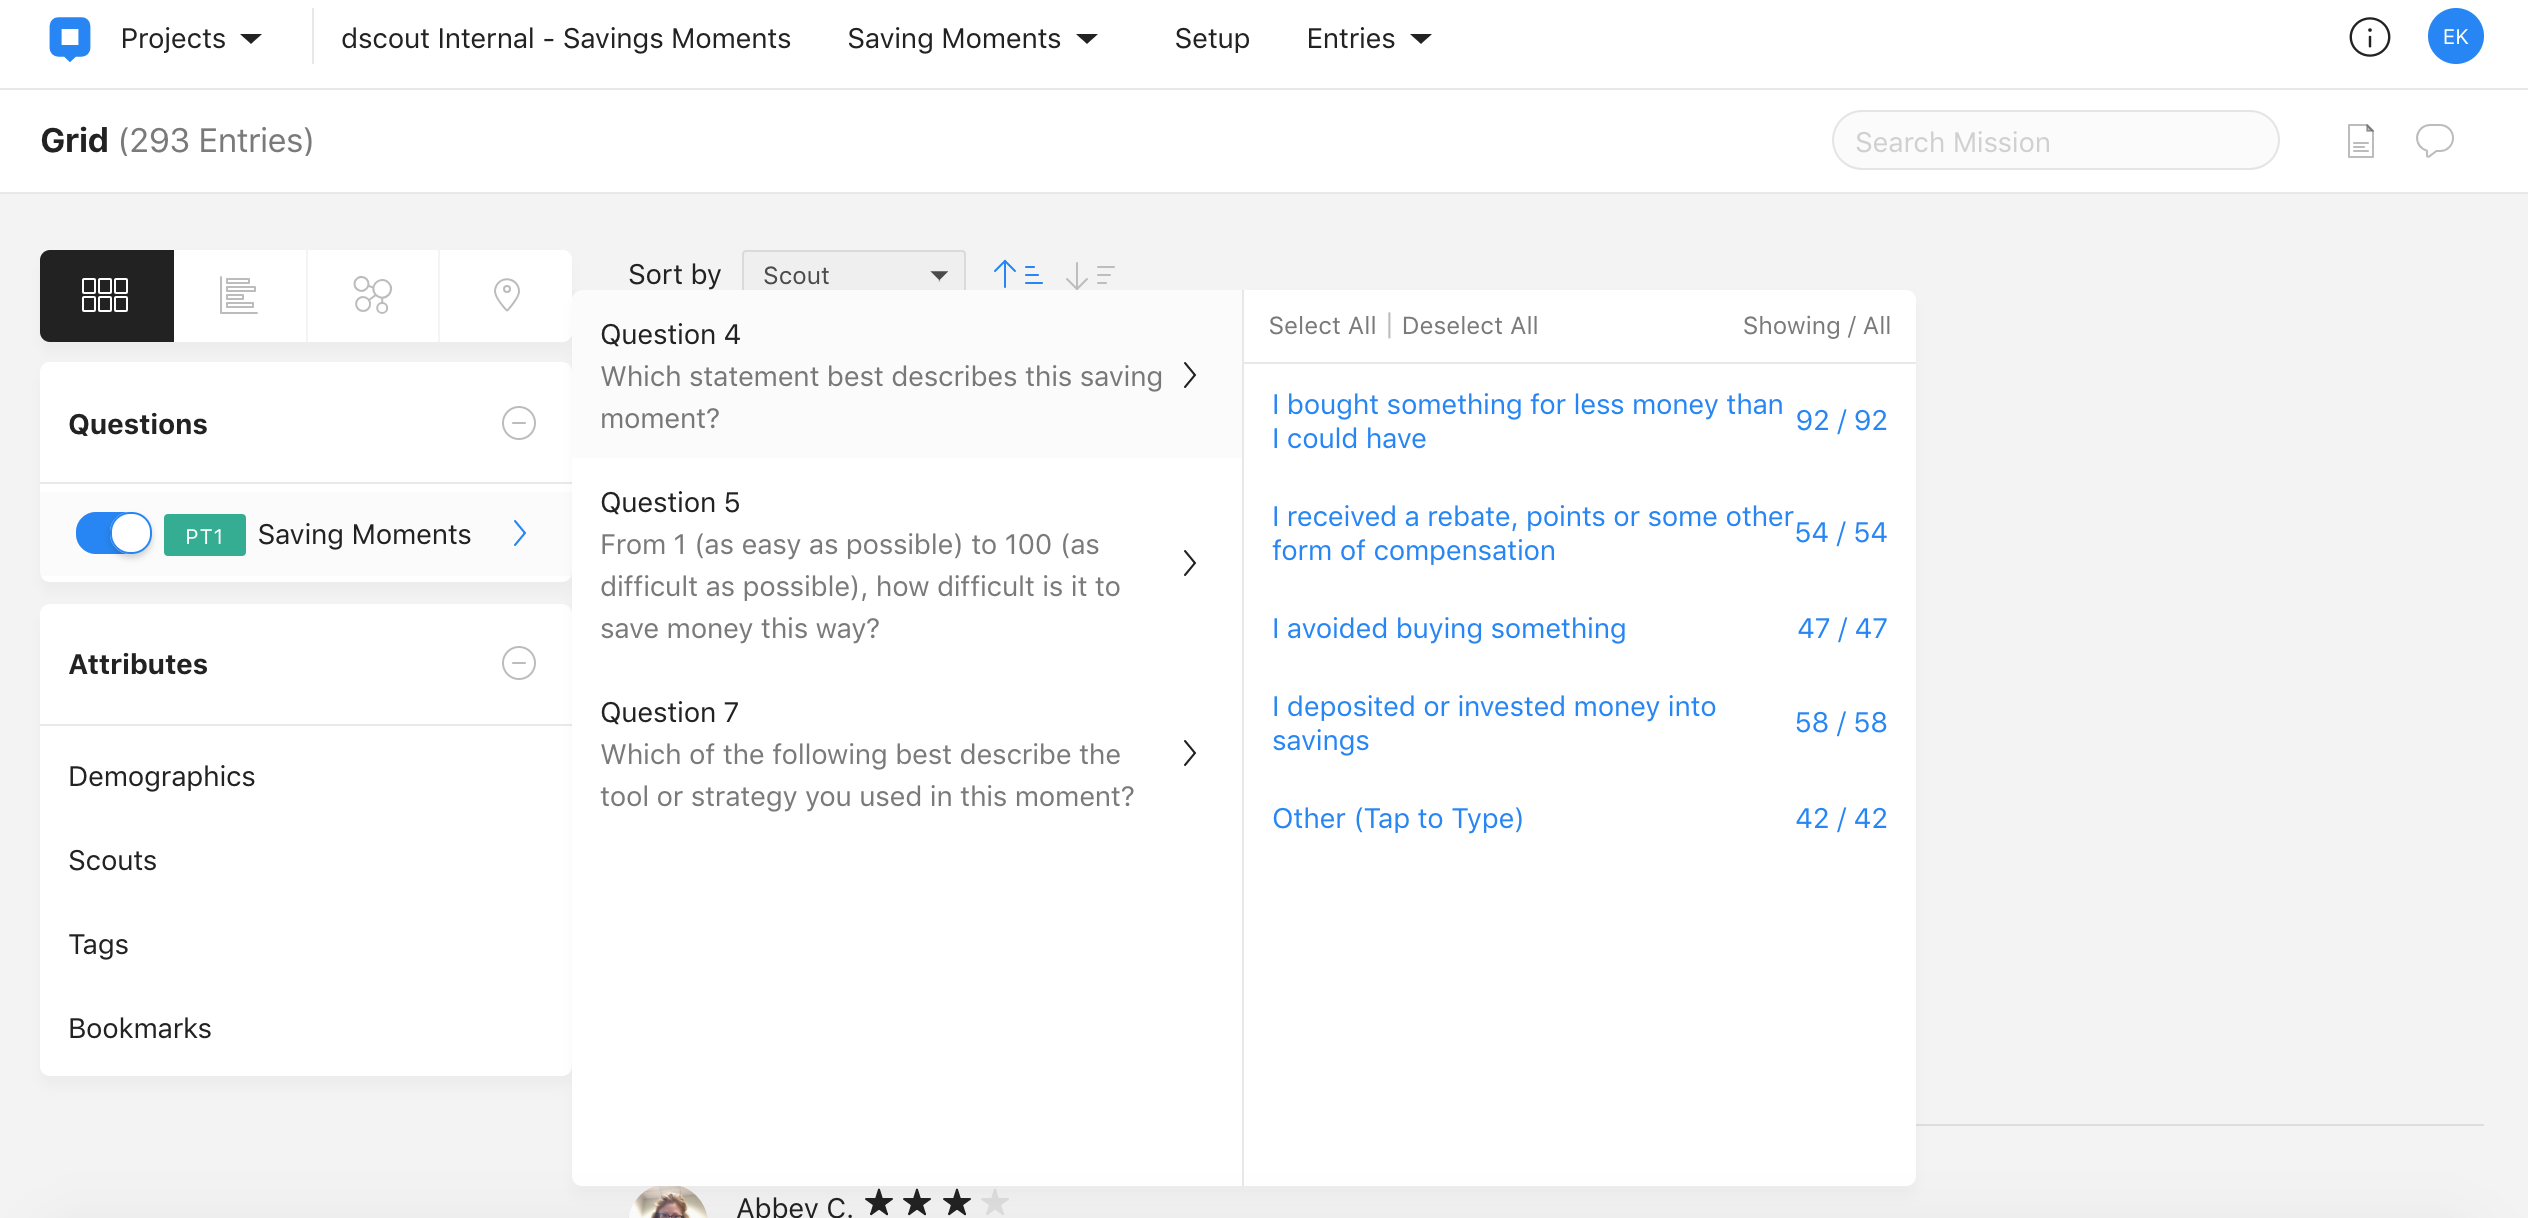
Task: Click Select All link
Action: [1322, 325]
